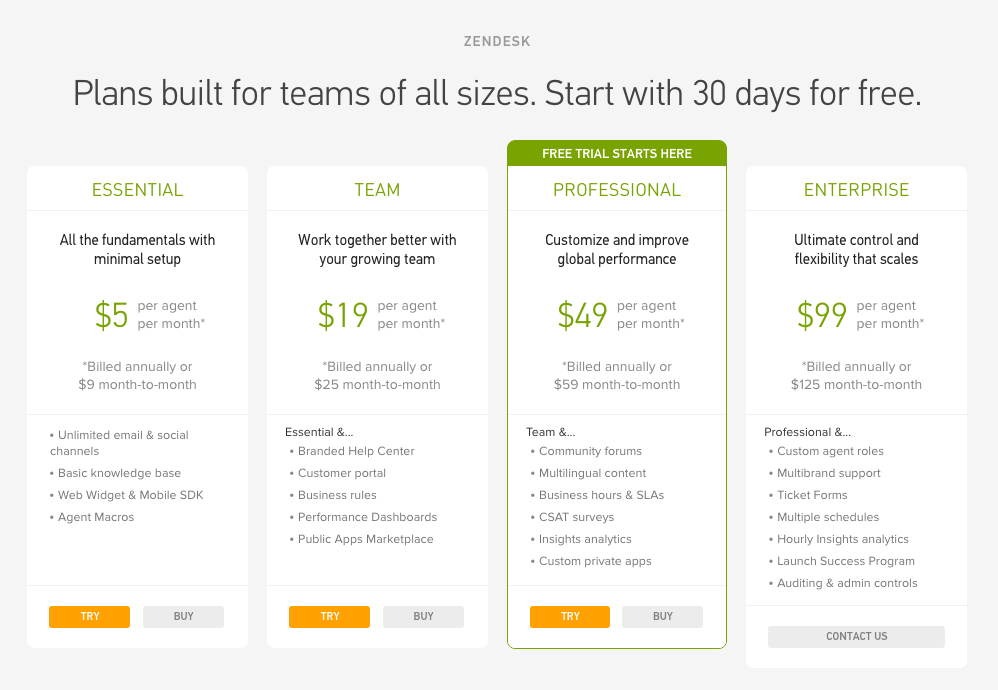Click the $49 Professional price
This screenshot has width=998, height=690.
tap(583, 315)
